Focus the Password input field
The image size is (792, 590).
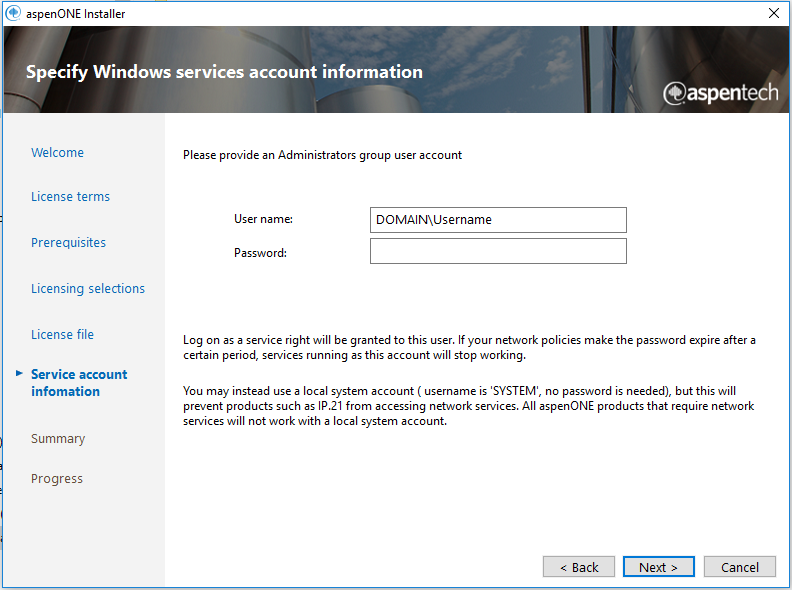click(x=498, y=251)
